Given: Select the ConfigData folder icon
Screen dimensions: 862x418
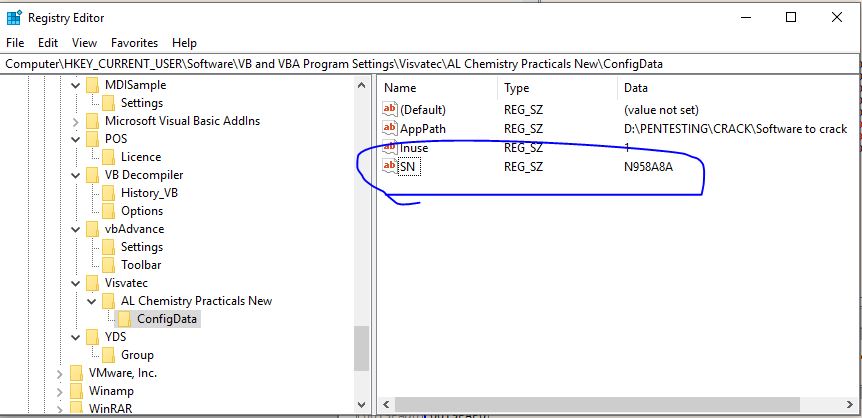Looking at the screenshot, I should pyautogui.click(x=125, y=318).
